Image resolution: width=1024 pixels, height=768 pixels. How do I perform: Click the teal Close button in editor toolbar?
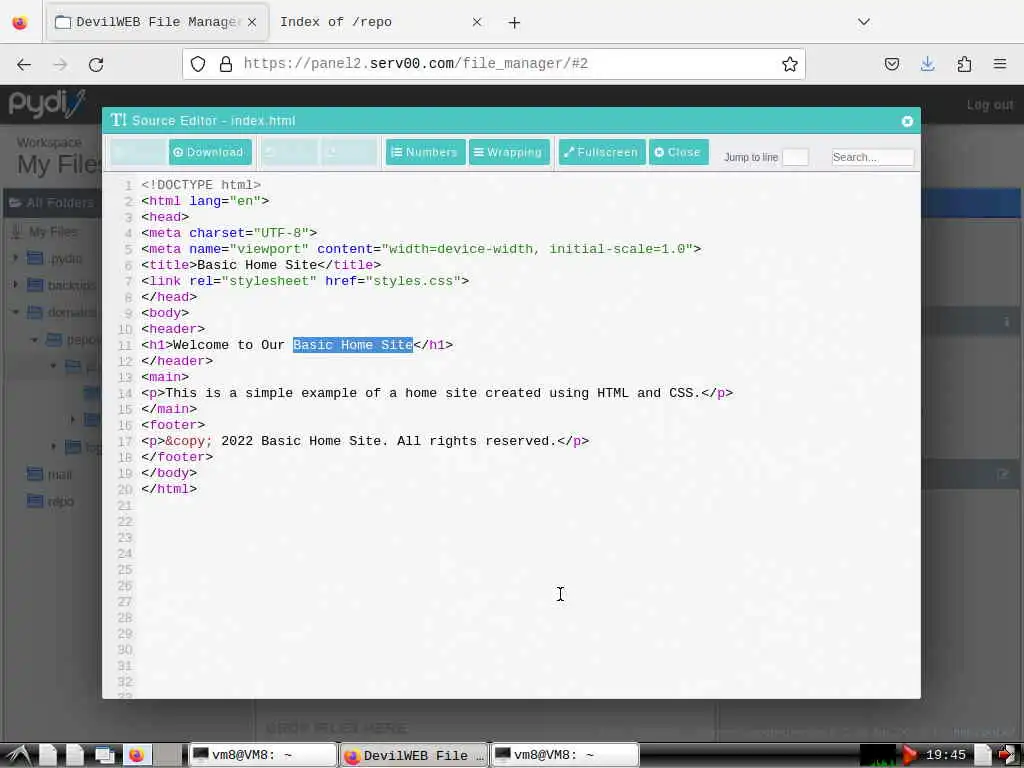click(x=678, y=152)
